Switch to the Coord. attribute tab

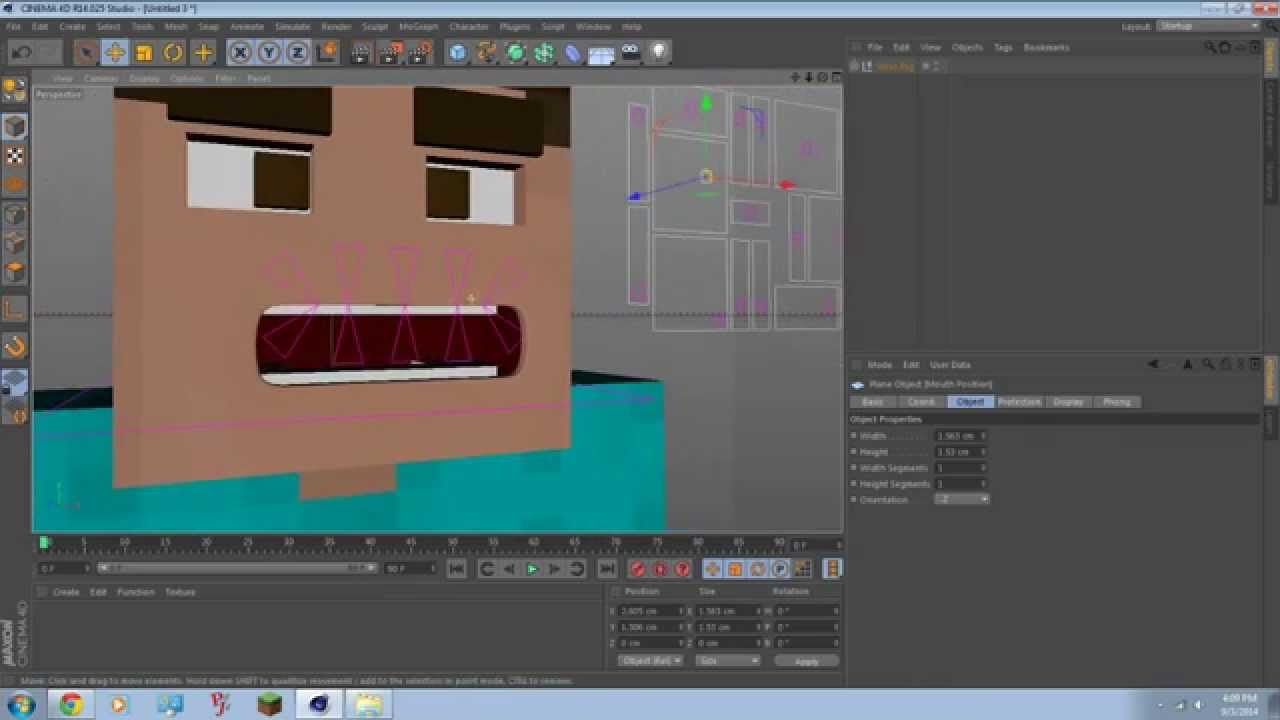tap(921, 402)
